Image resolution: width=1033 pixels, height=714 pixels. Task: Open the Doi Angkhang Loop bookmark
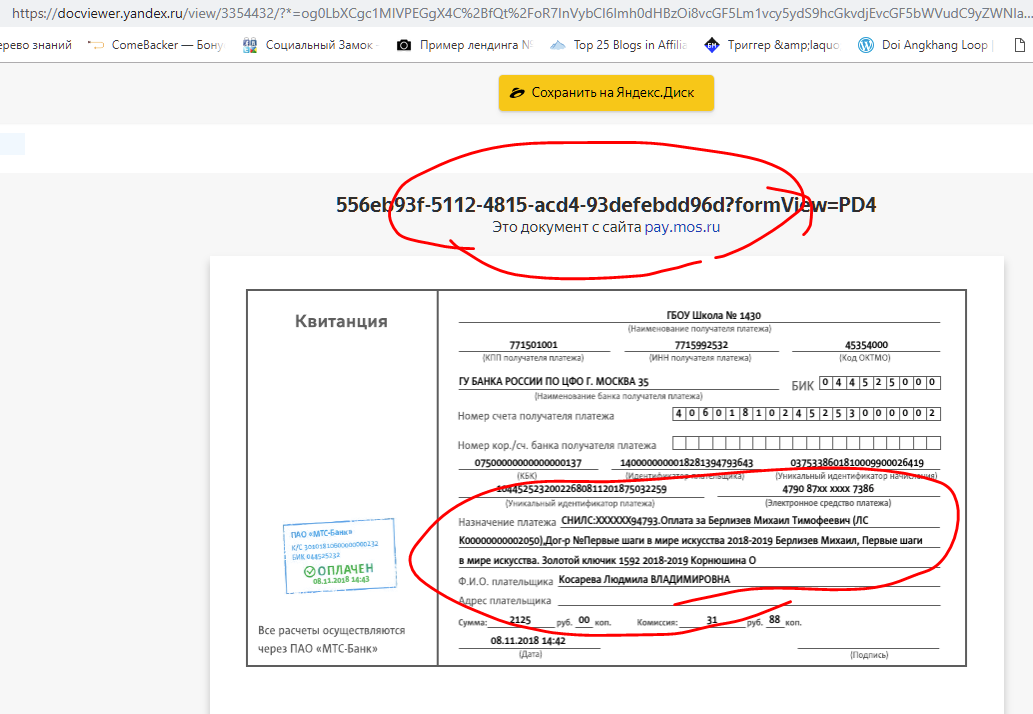click(925, 45)
